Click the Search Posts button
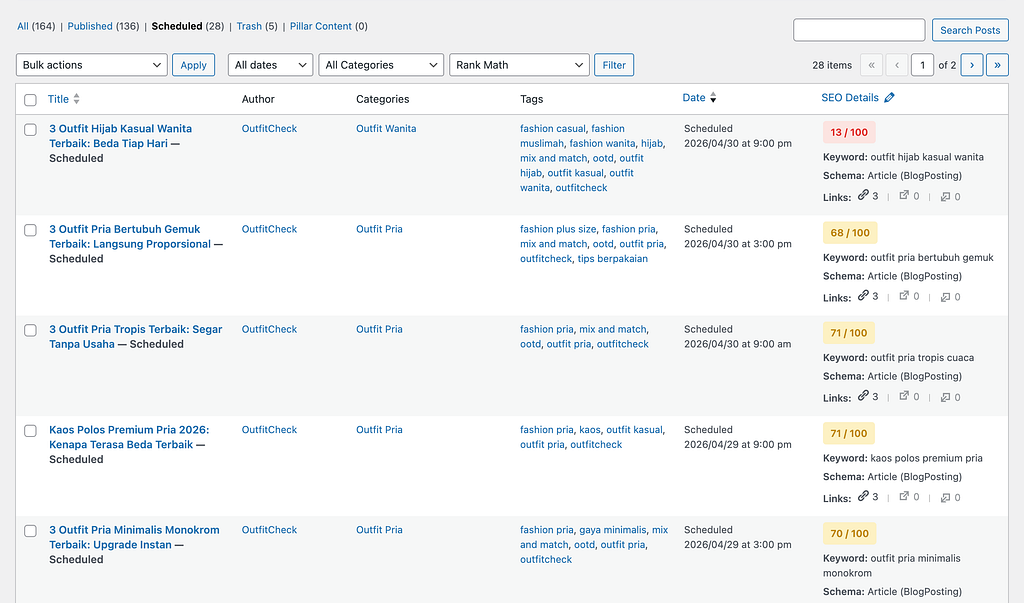 [x=970, y=30]
